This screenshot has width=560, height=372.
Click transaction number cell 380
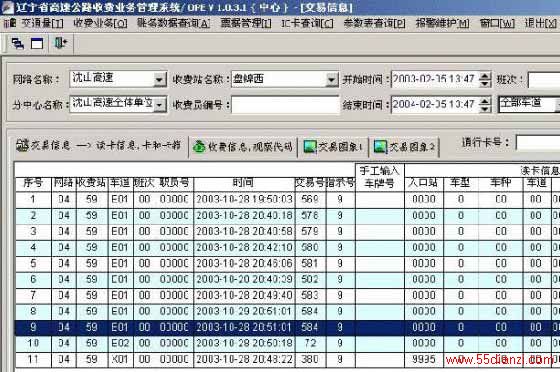310,359
